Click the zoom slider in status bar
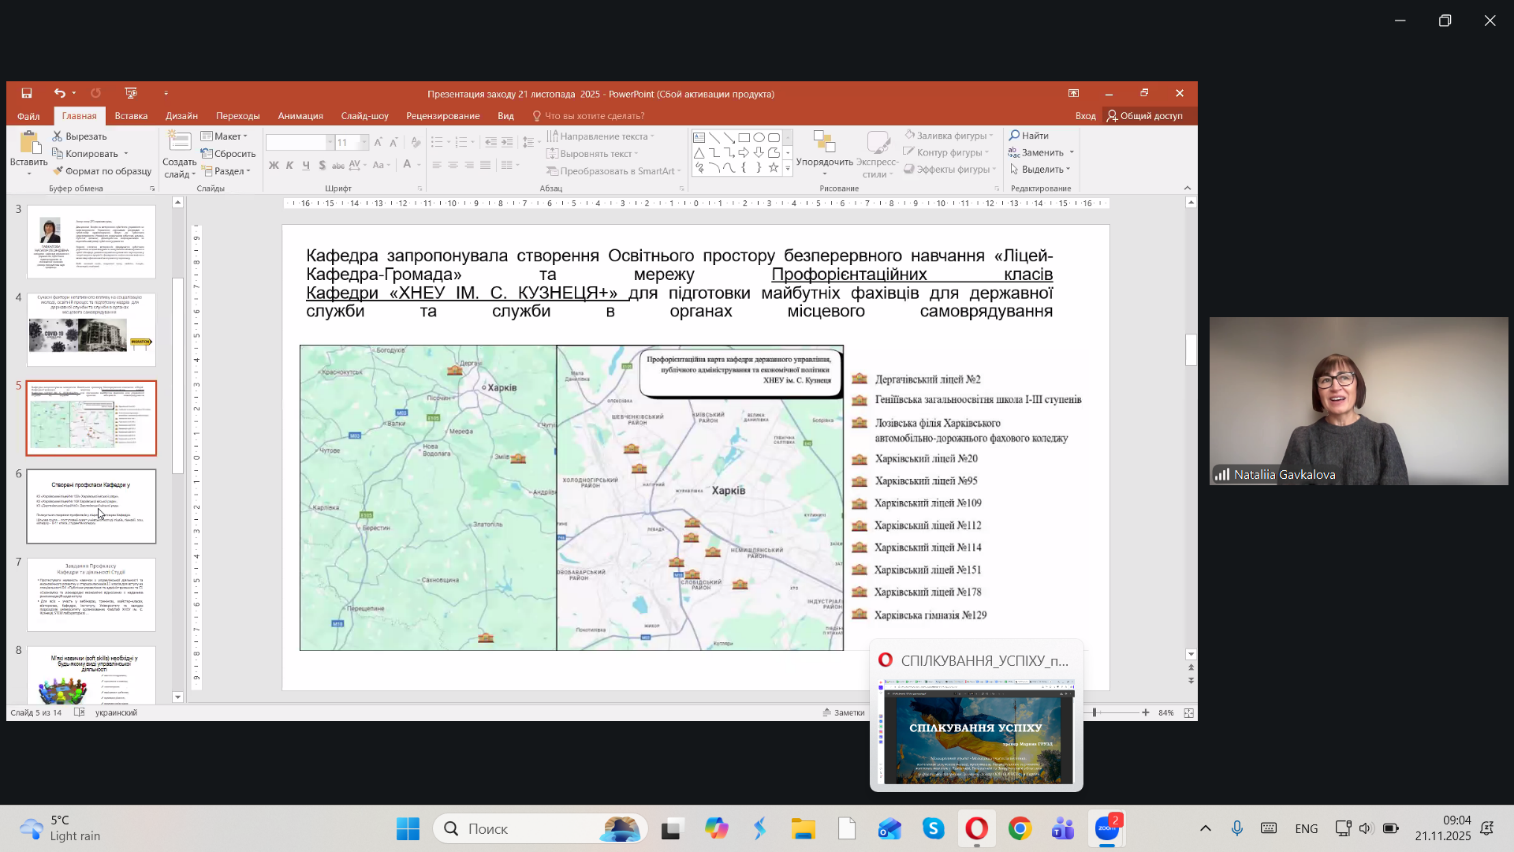This screenshot has height=852, width=1514. coord(1095,713)
